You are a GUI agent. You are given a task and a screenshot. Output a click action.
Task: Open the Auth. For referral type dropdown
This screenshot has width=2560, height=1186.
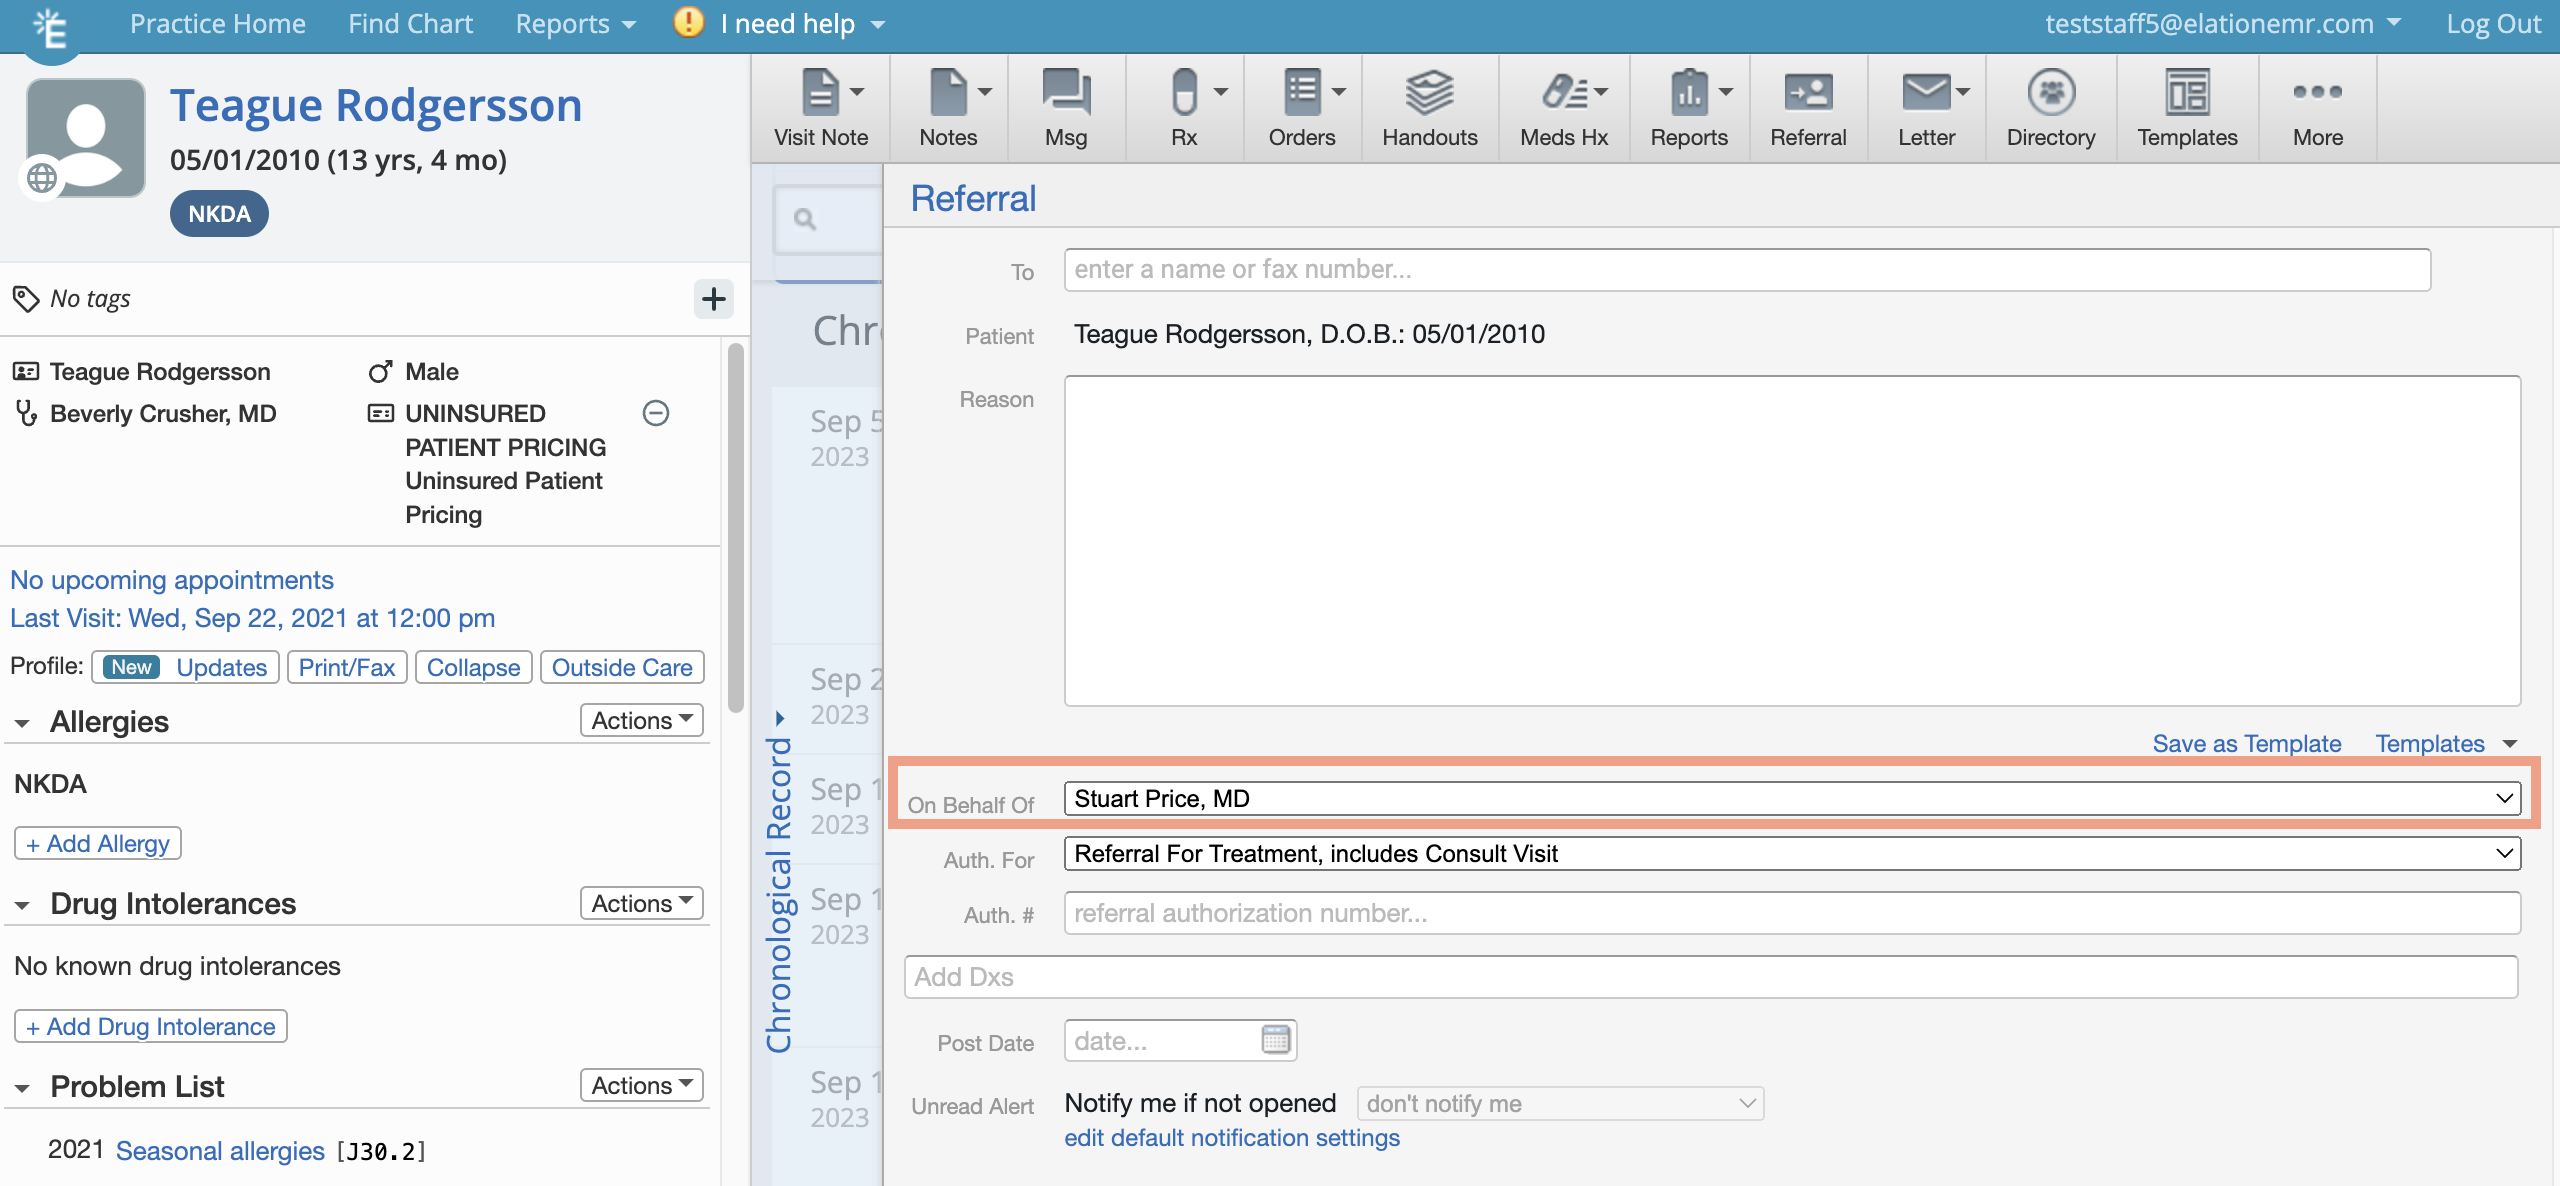pos(1791,854)
